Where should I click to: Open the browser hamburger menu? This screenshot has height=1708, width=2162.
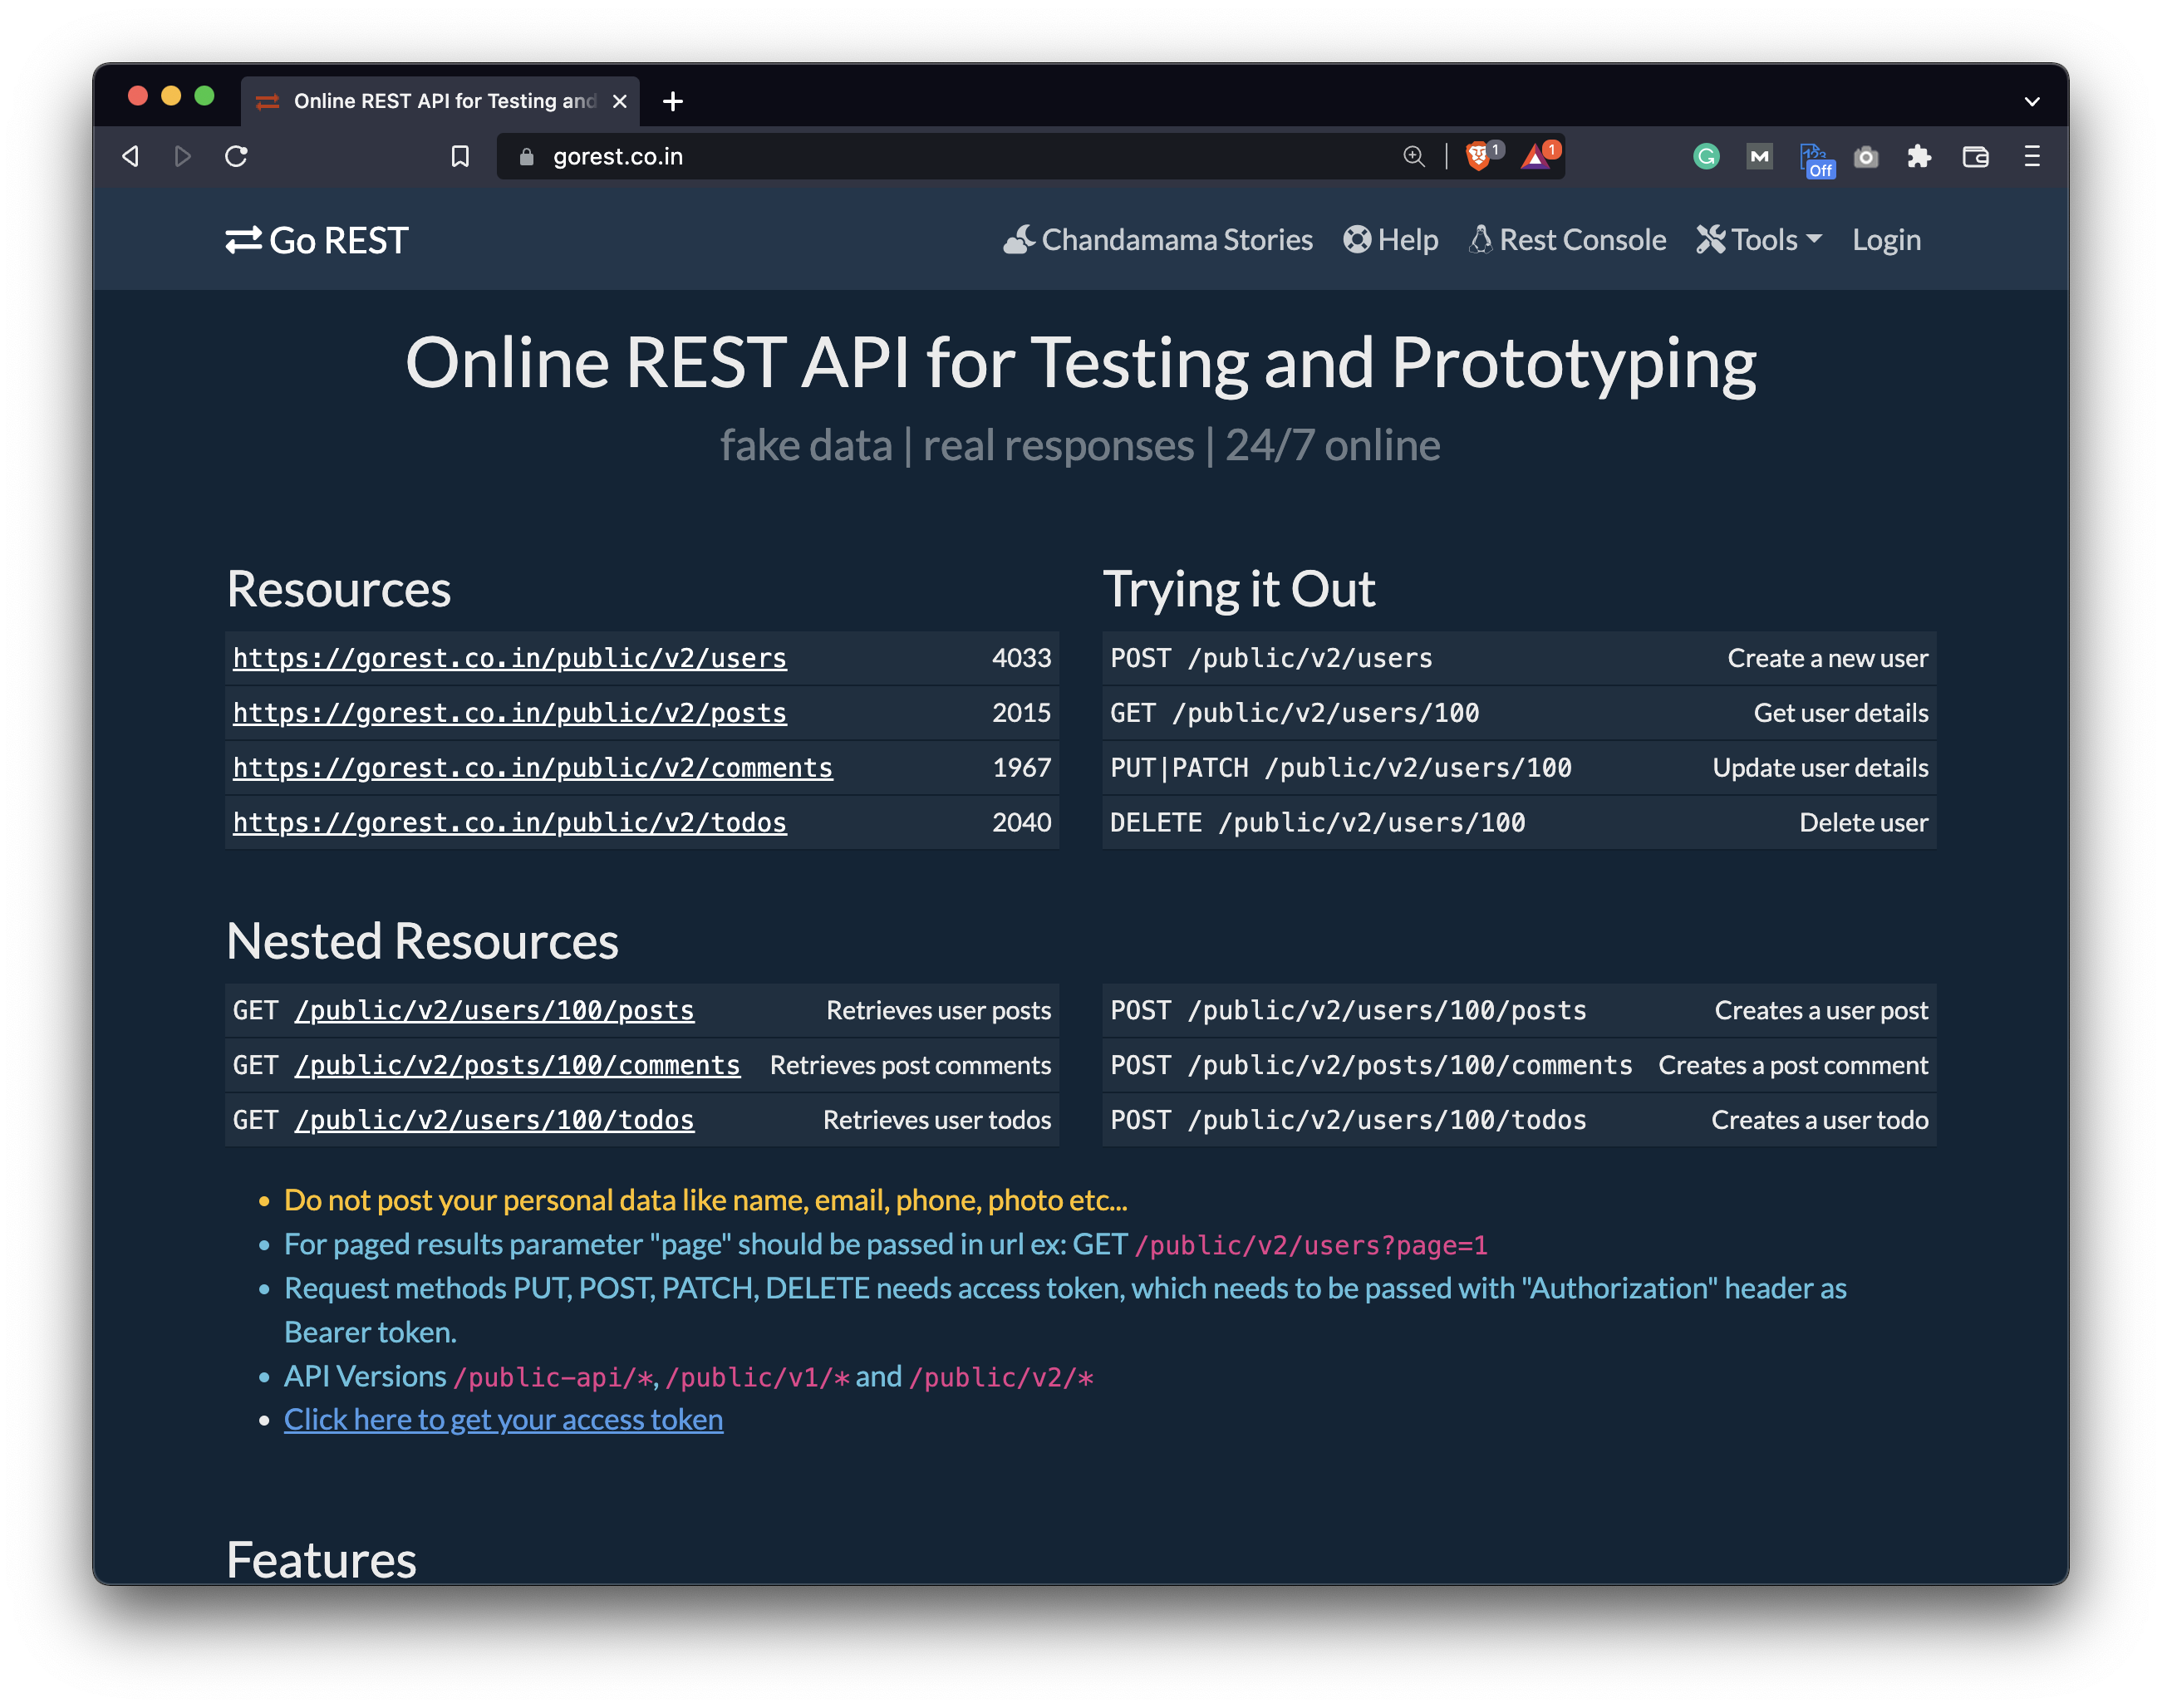pyautogui.click(x=2031, y=157)
